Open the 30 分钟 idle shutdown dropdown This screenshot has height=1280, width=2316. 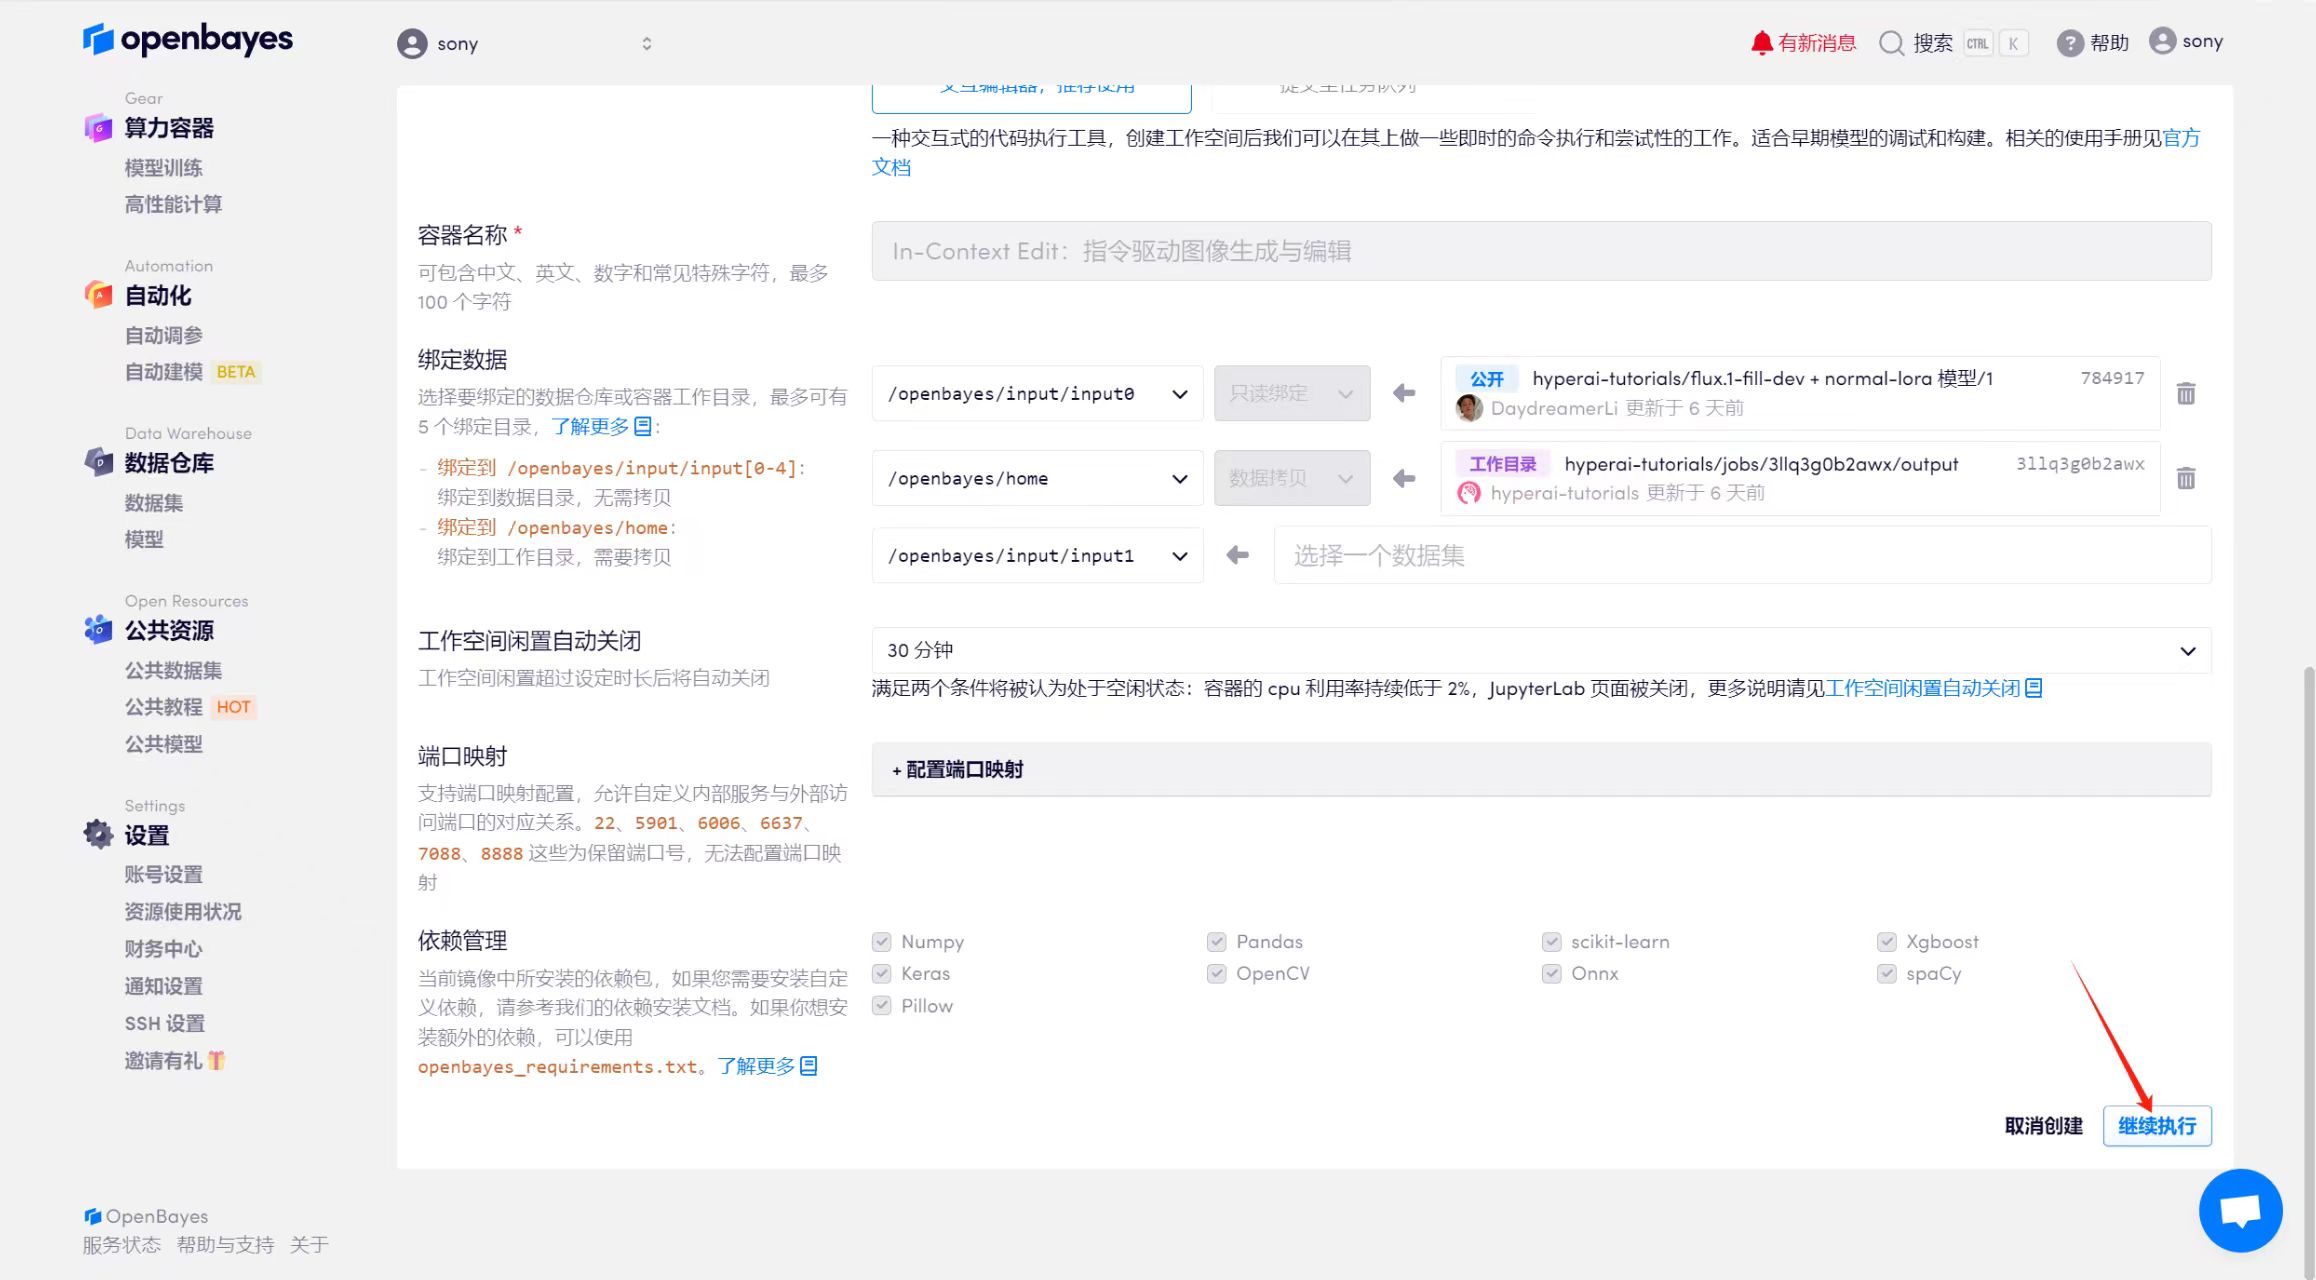click(x=1540, y=651)
